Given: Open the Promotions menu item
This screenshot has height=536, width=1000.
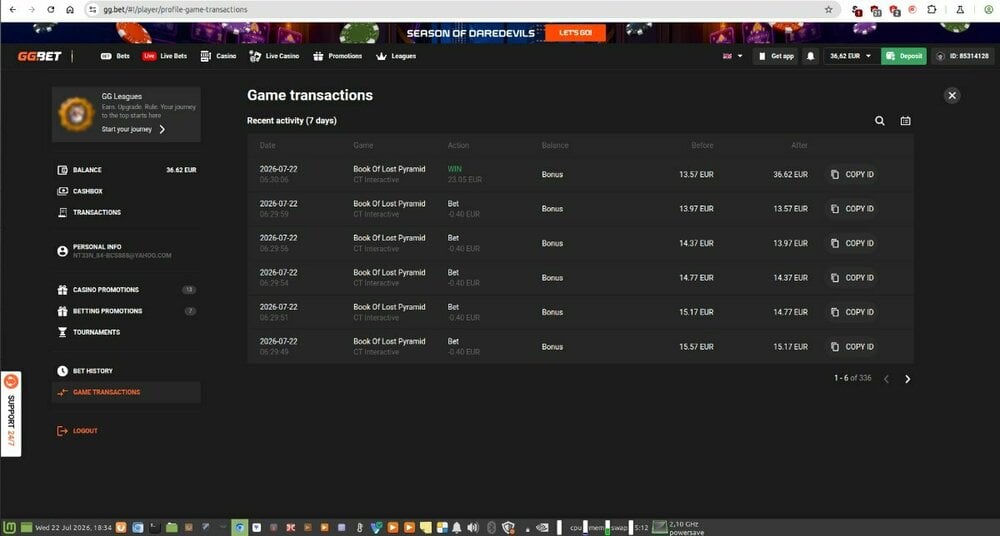Looking at the screenshot, I should coord(337,56).
